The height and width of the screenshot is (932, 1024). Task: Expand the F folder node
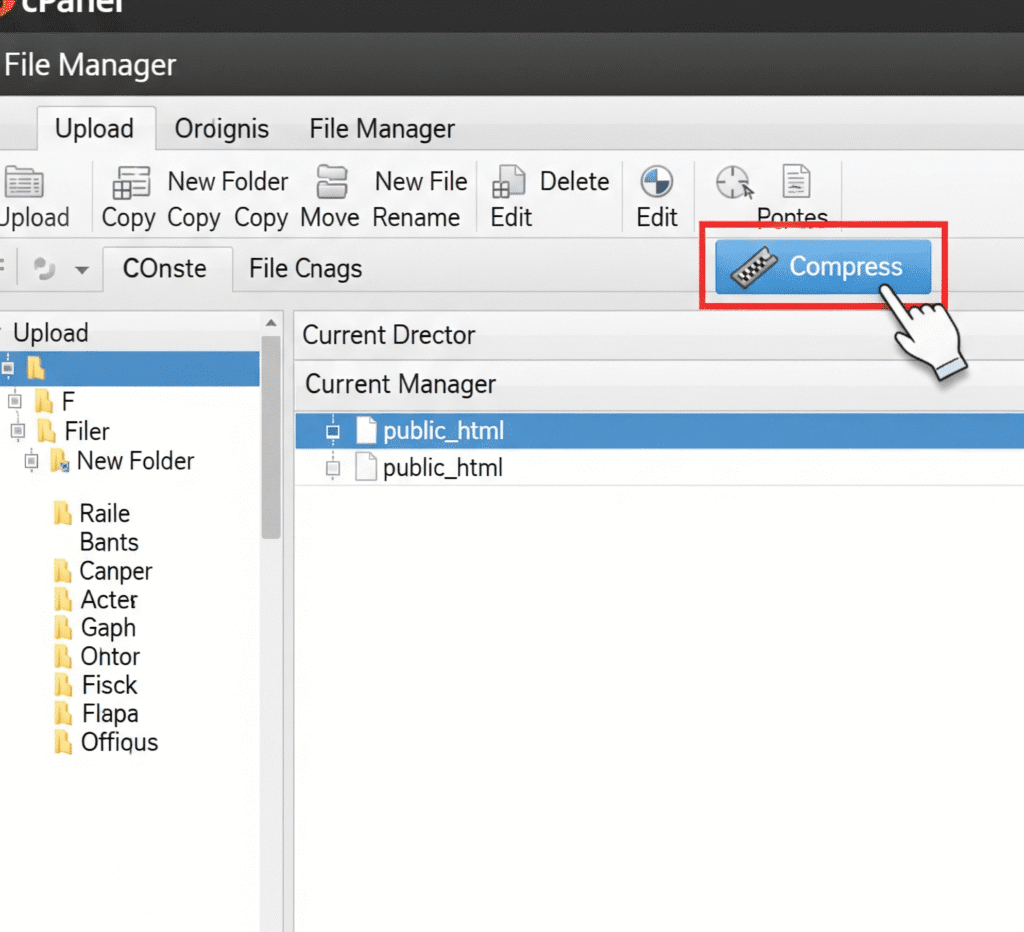pos(15,400)
